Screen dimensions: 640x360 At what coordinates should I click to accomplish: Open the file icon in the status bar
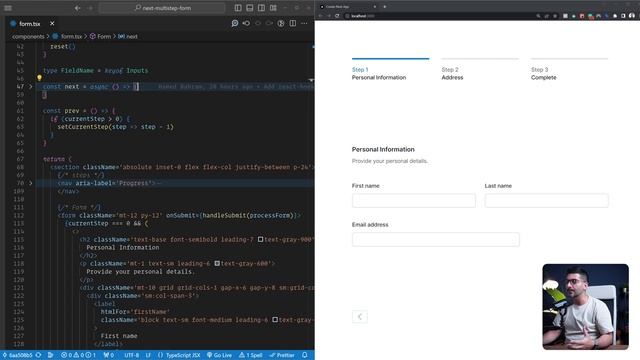pos(51,355)
